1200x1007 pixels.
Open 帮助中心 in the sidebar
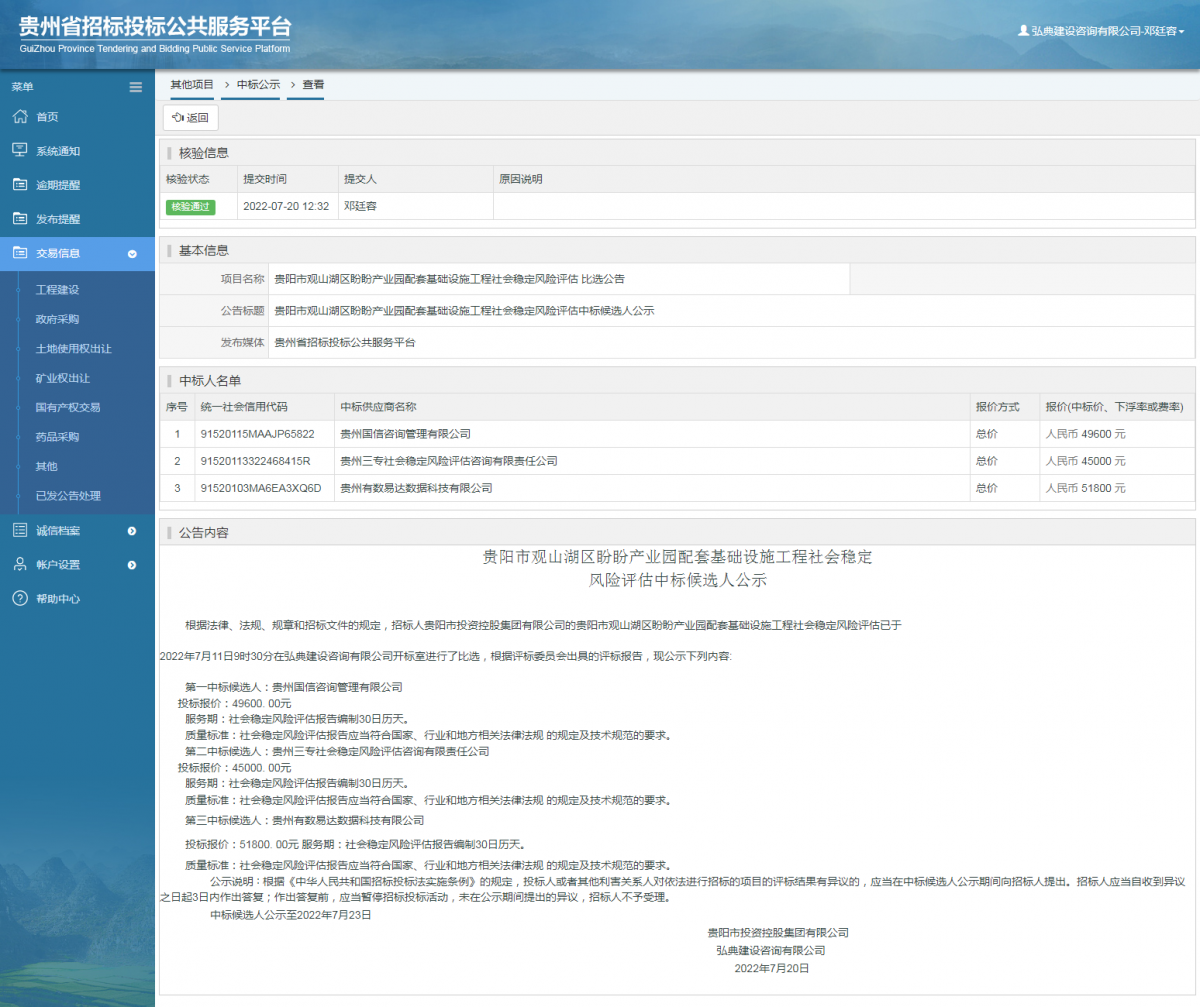pyautogui.click(x=58, y=599)
